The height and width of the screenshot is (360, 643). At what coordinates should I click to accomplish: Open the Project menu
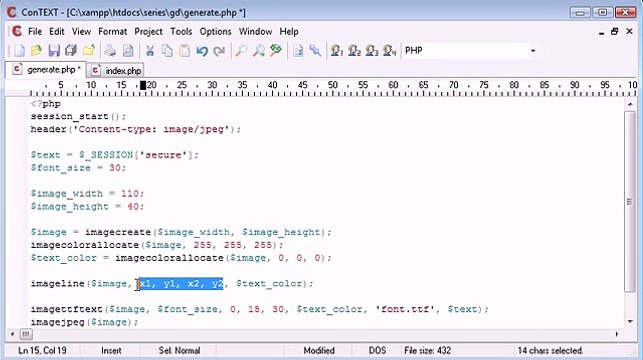(x=148, y=32)
